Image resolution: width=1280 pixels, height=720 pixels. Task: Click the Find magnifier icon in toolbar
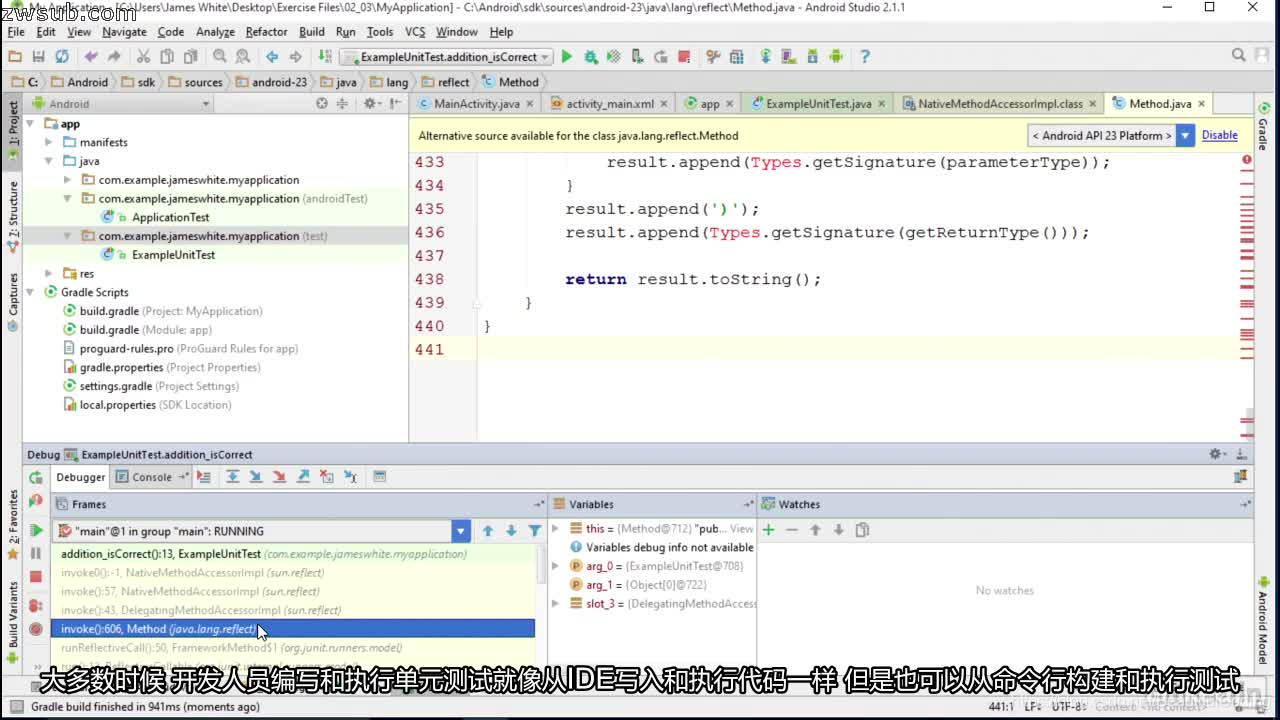point(220,57)
